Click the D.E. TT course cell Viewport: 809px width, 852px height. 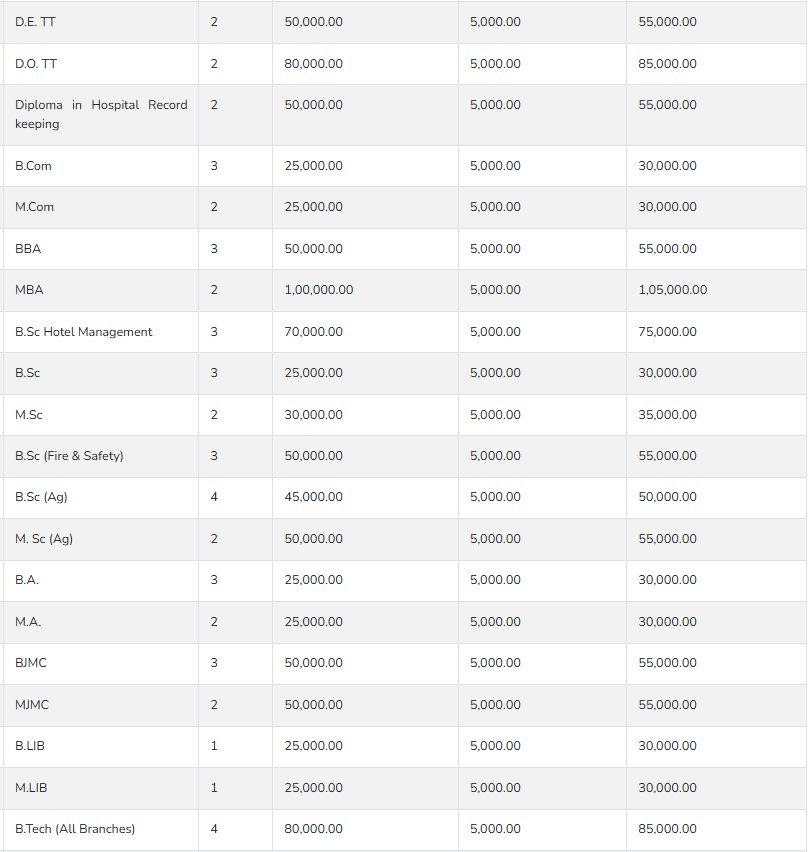click(x=35, y=22)
